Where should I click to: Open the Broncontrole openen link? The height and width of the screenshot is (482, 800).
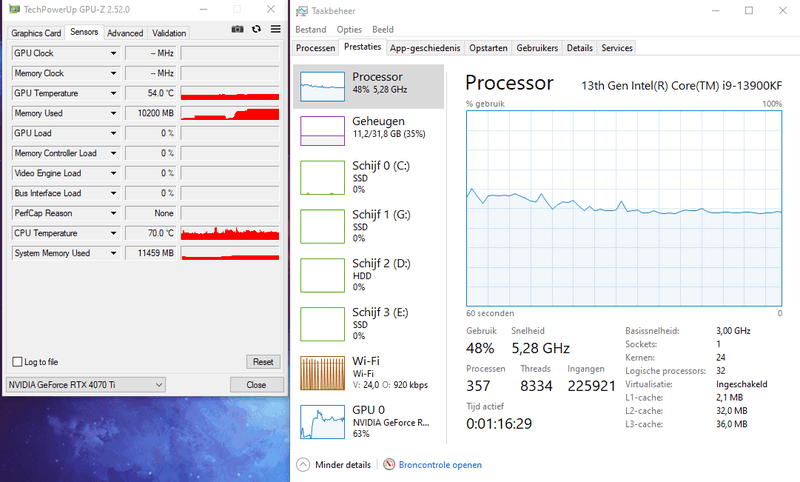pos(440,465)
